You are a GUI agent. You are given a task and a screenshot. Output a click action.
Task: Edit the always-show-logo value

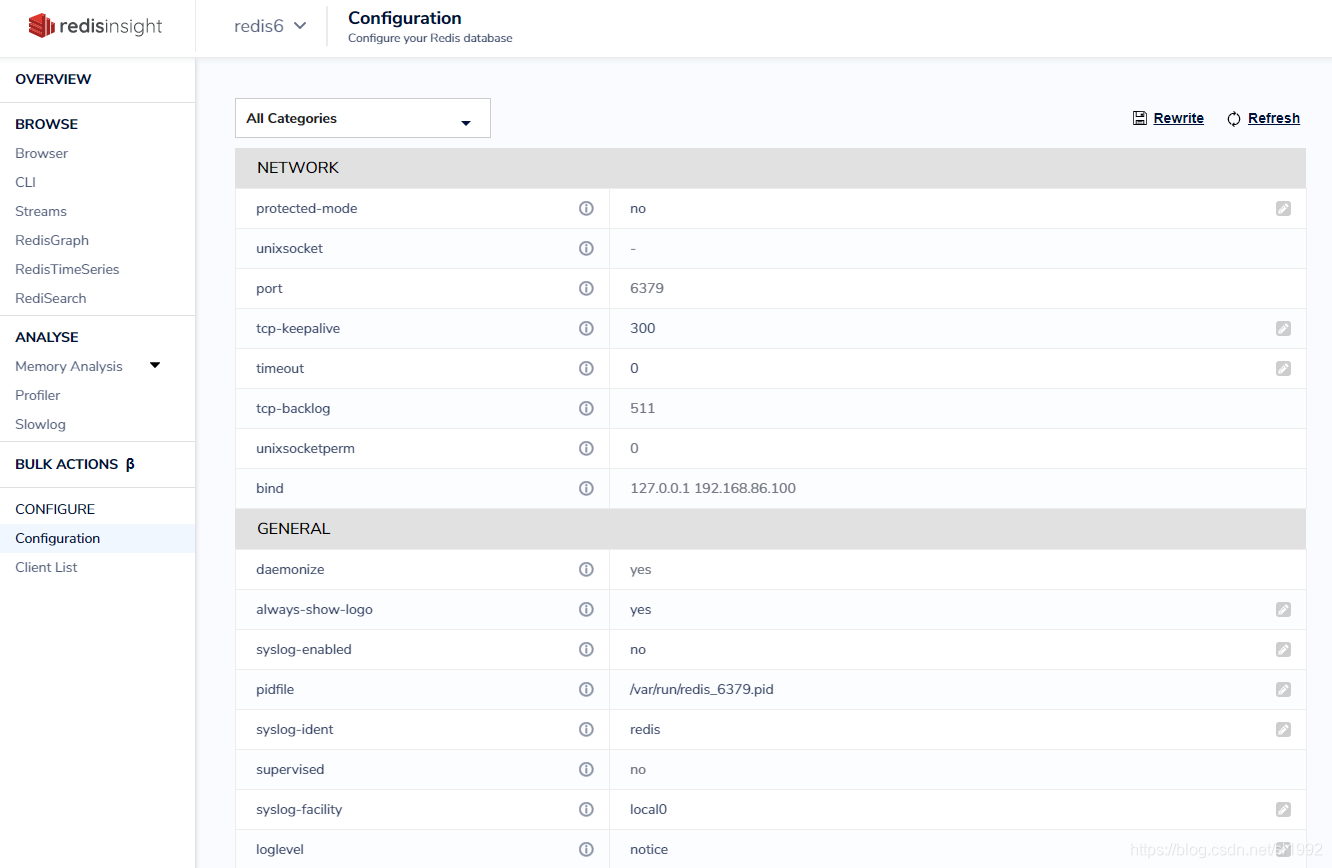[1283, 609]
